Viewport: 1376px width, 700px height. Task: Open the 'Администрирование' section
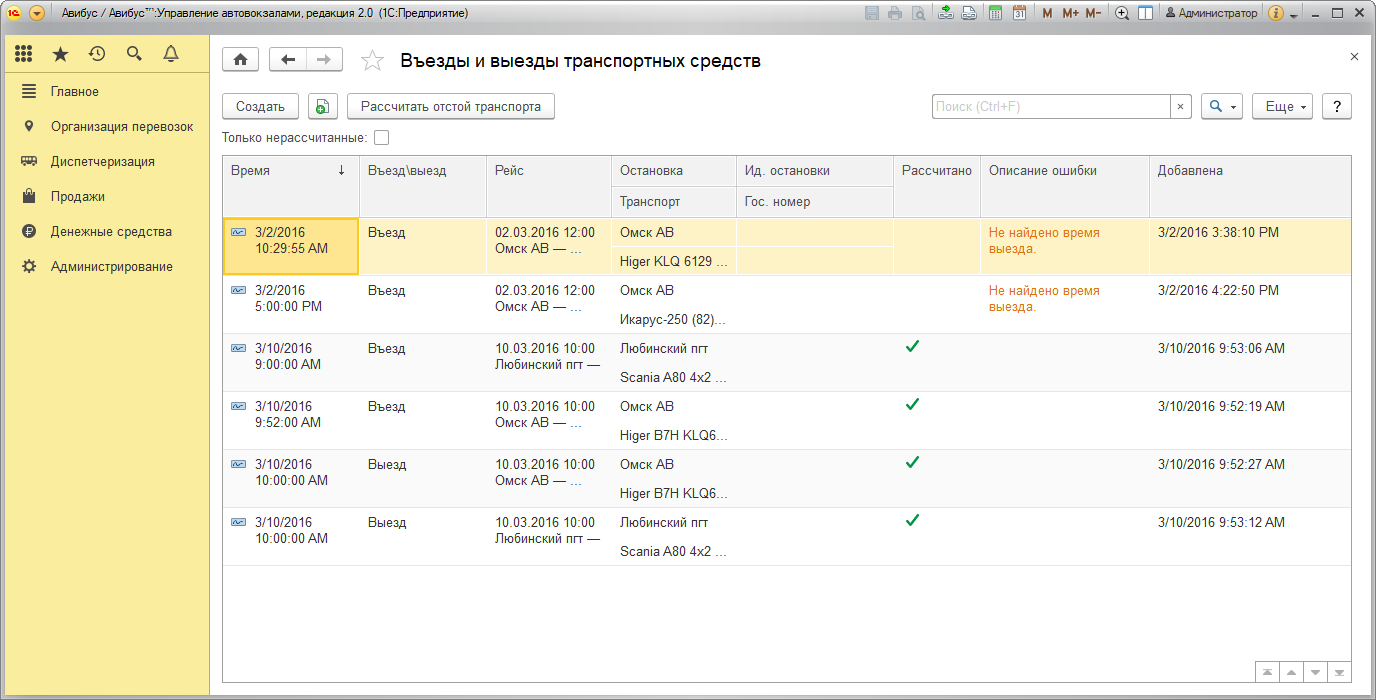pyautogui.click(x=111, y=266)
